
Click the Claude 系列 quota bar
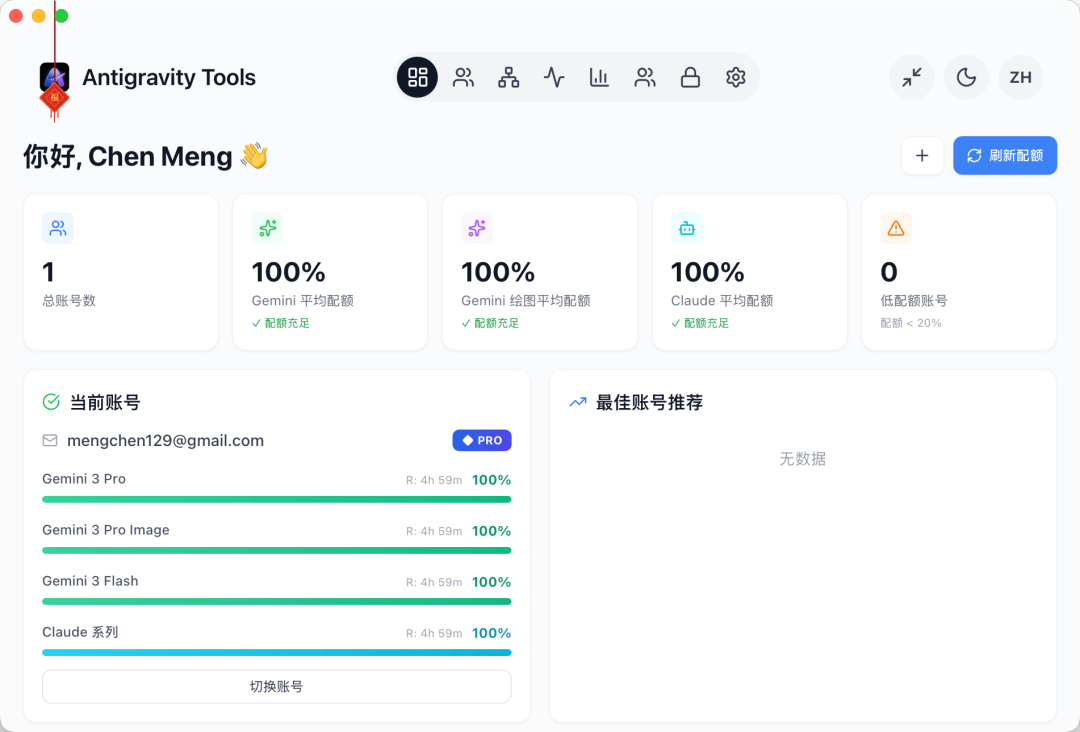(x=276, y=652)
